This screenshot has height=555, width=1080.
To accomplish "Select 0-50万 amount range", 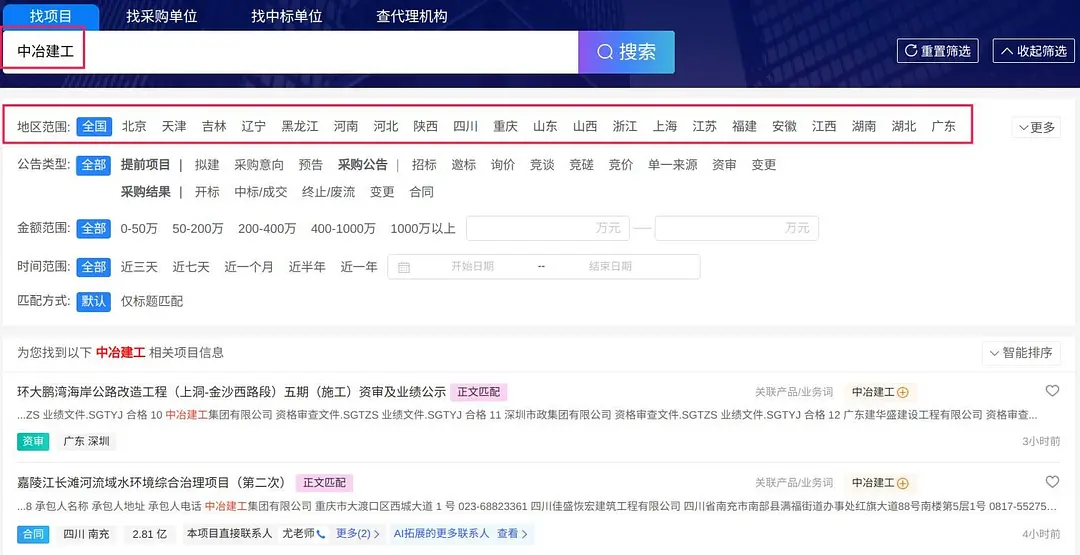I will (139, 229).
